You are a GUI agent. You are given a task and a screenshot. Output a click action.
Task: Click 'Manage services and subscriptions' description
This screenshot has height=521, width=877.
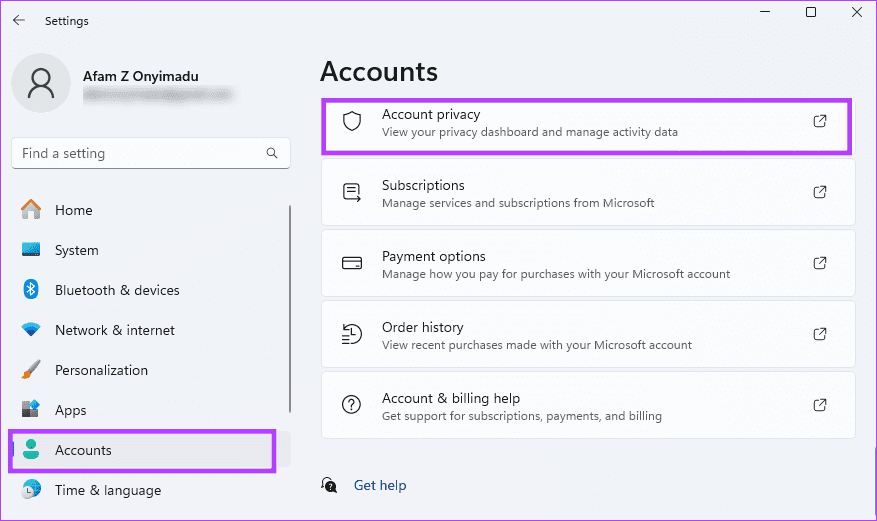[x=518, y=203]
